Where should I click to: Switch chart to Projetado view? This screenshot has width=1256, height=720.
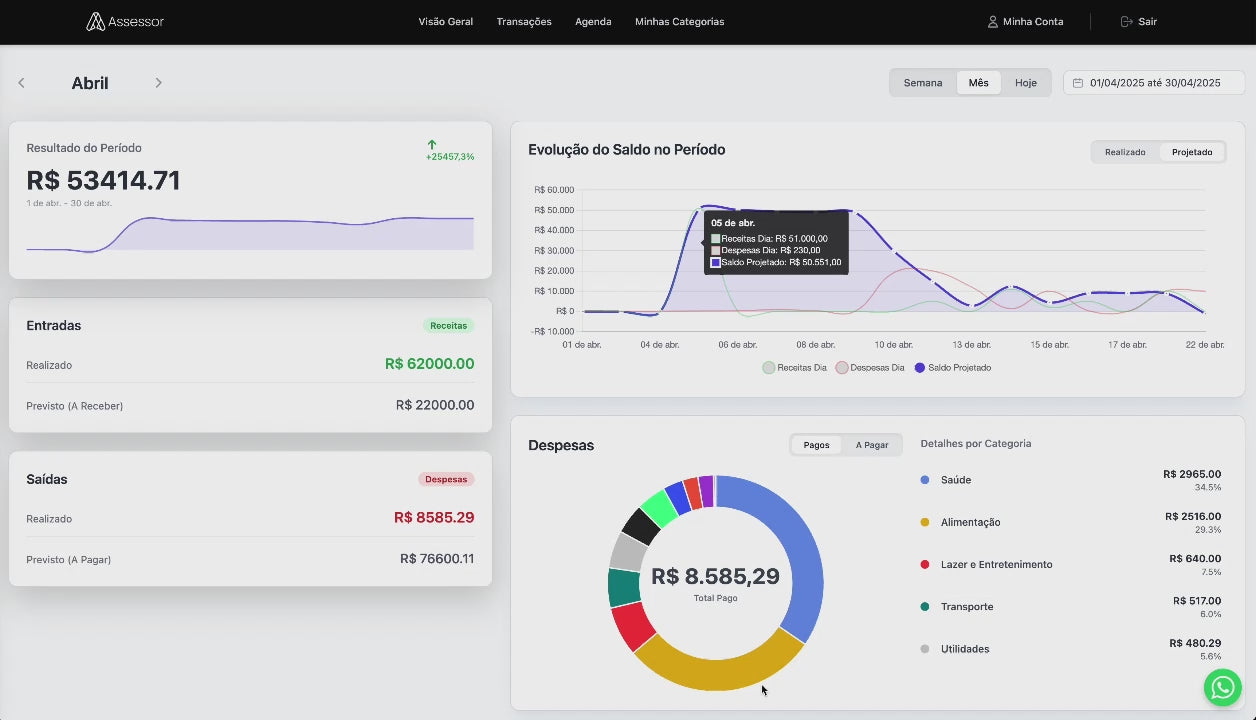coord(1192,152)
